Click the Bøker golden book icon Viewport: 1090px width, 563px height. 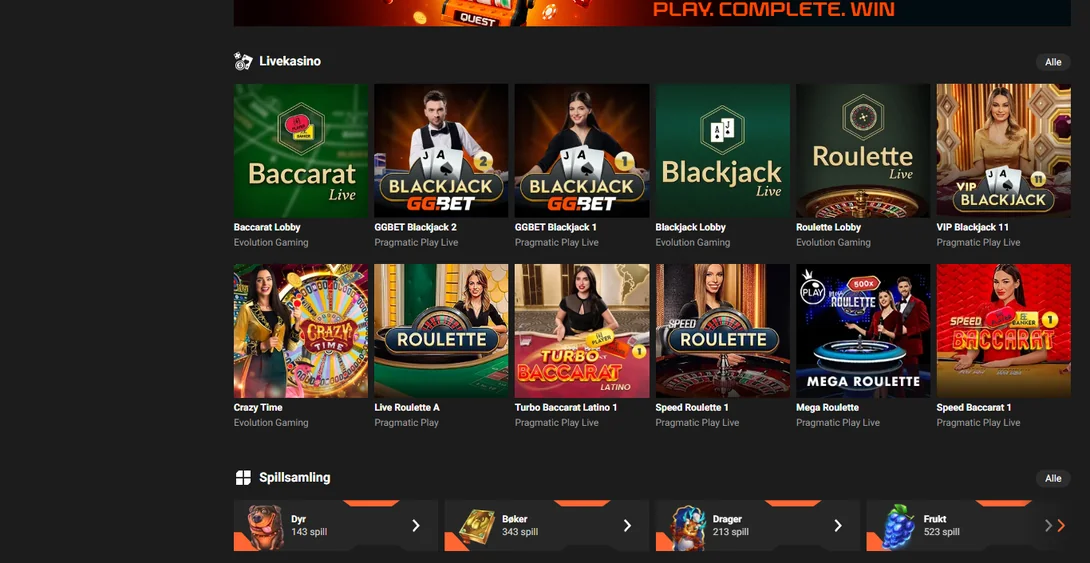[x=477, y=527]
